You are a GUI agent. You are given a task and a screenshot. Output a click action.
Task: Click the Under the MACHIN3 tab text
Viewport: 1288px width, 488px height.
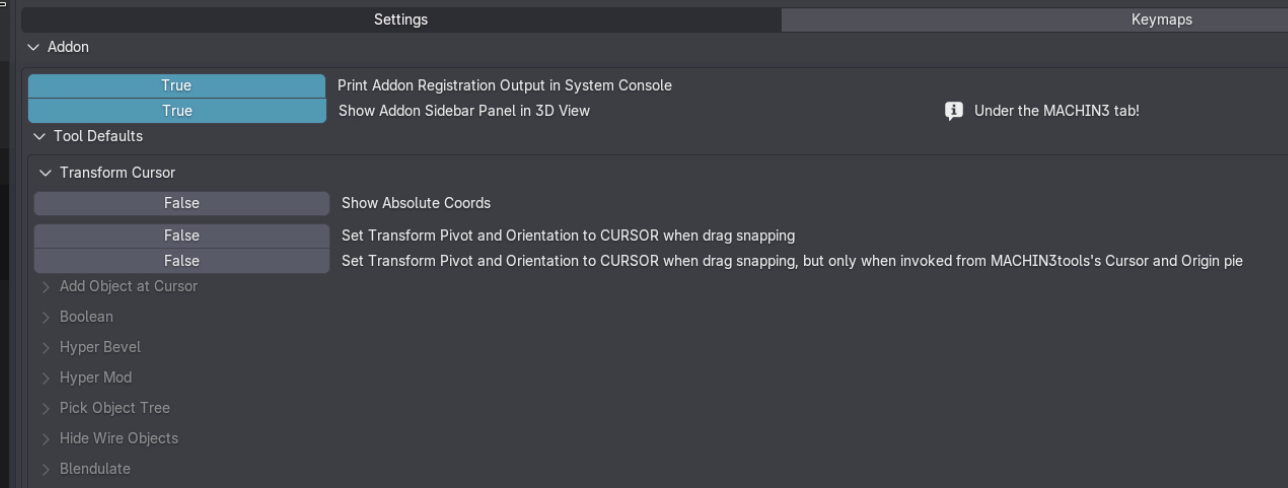click(x=1057, y=111)
